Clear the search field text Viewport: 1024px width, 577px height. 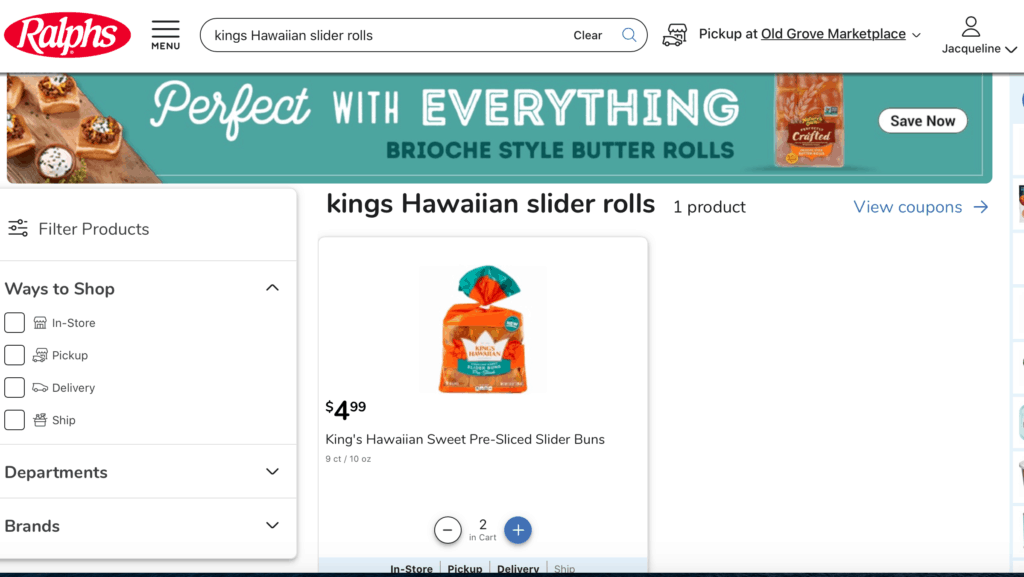(x=587, y=35)
